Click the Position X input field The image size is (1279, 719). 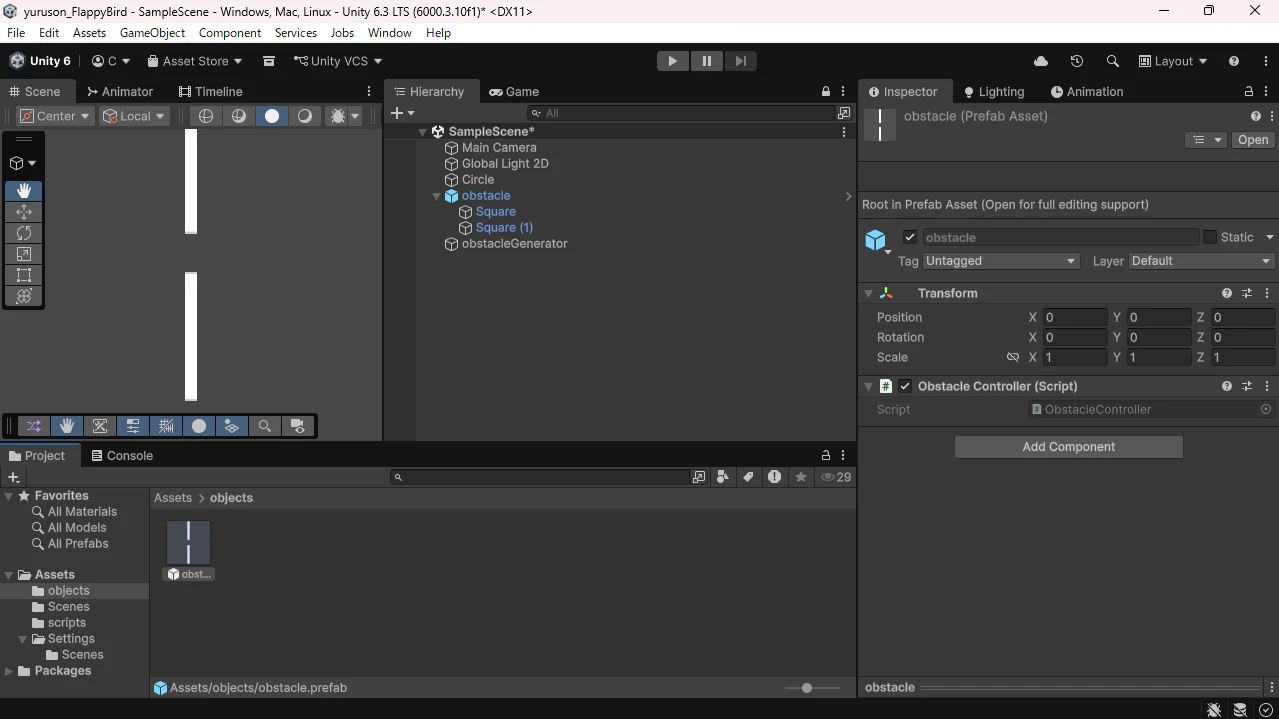tap(1075, 317)
